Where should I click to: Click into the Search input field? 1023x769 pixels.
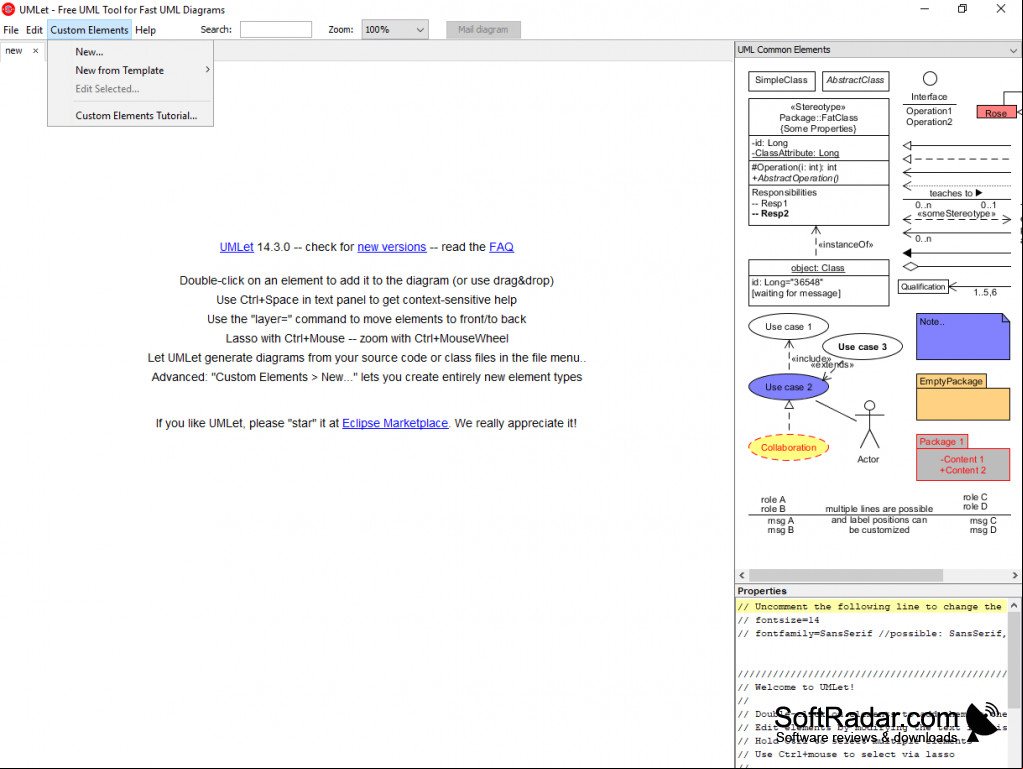click(x=276, y=29)
